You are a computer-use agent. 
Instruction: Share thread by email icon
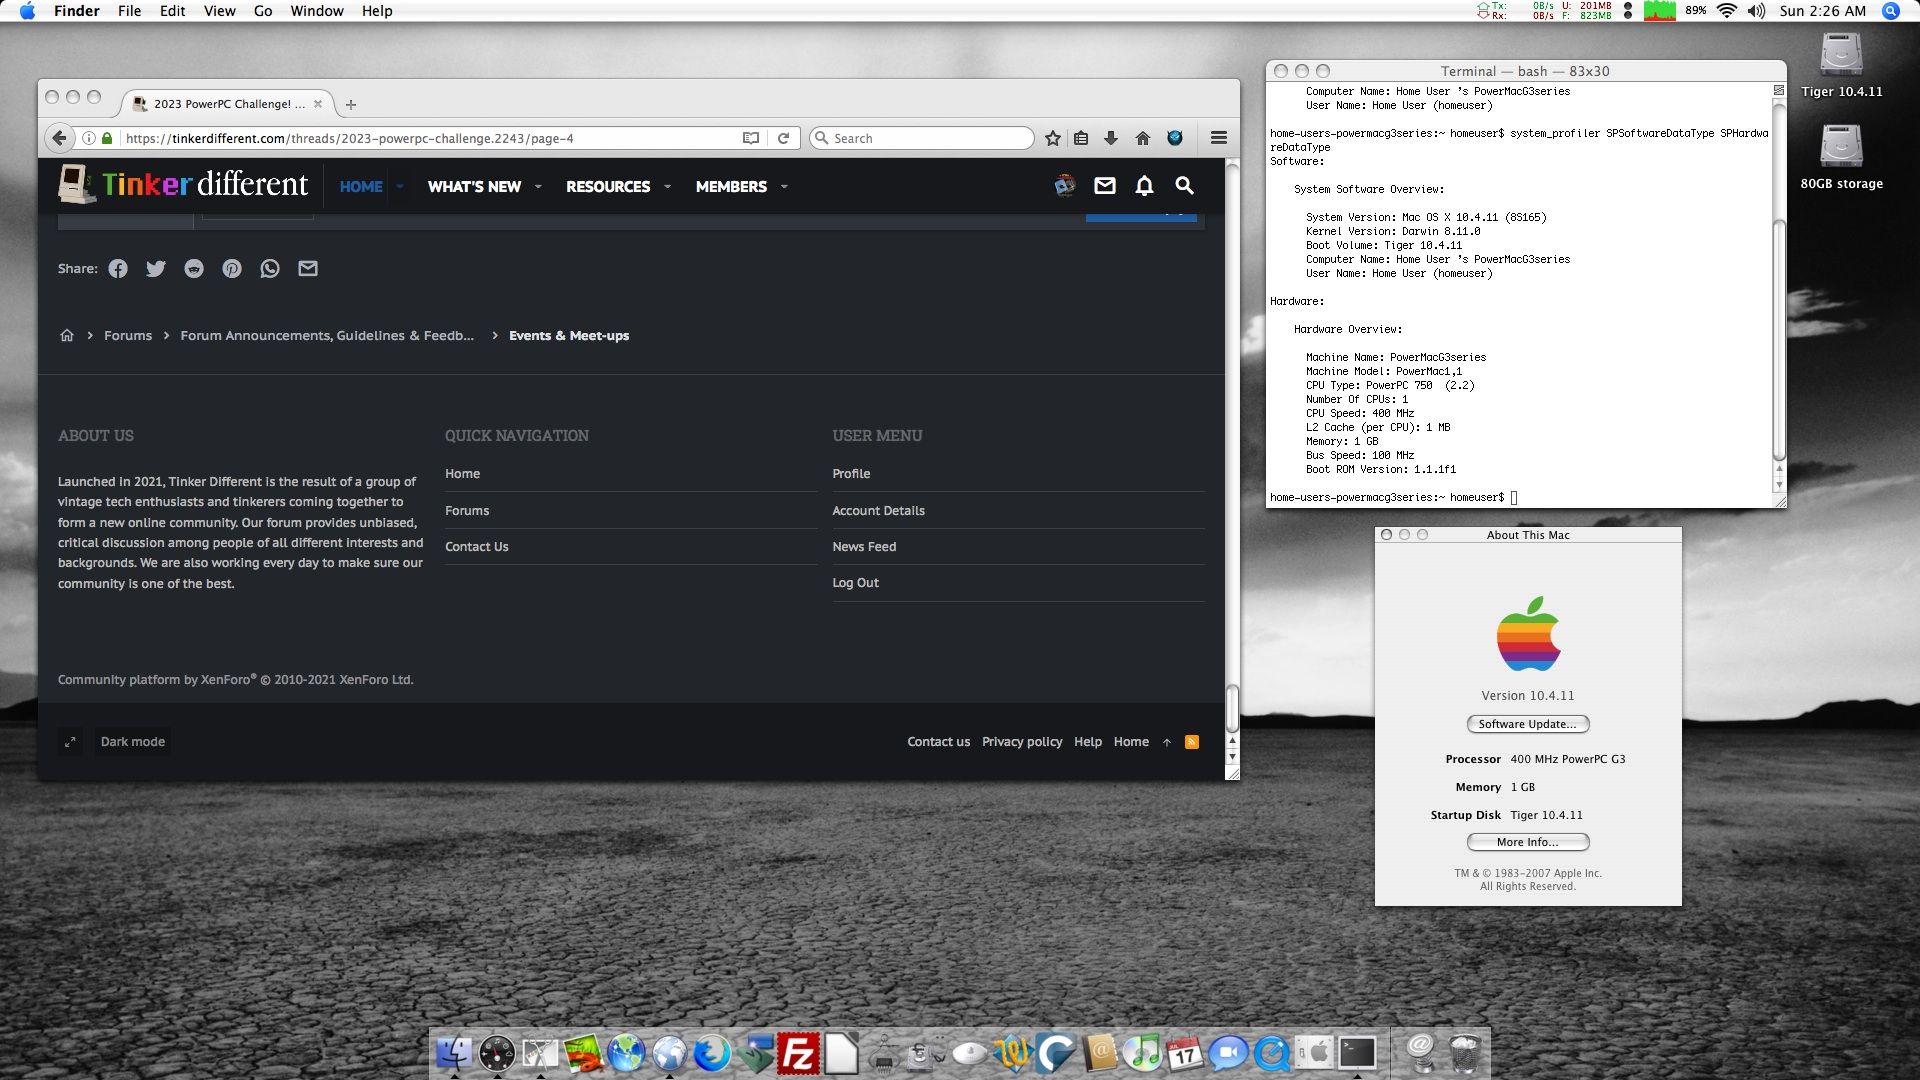pyautogui.click(x=308, y=268)
